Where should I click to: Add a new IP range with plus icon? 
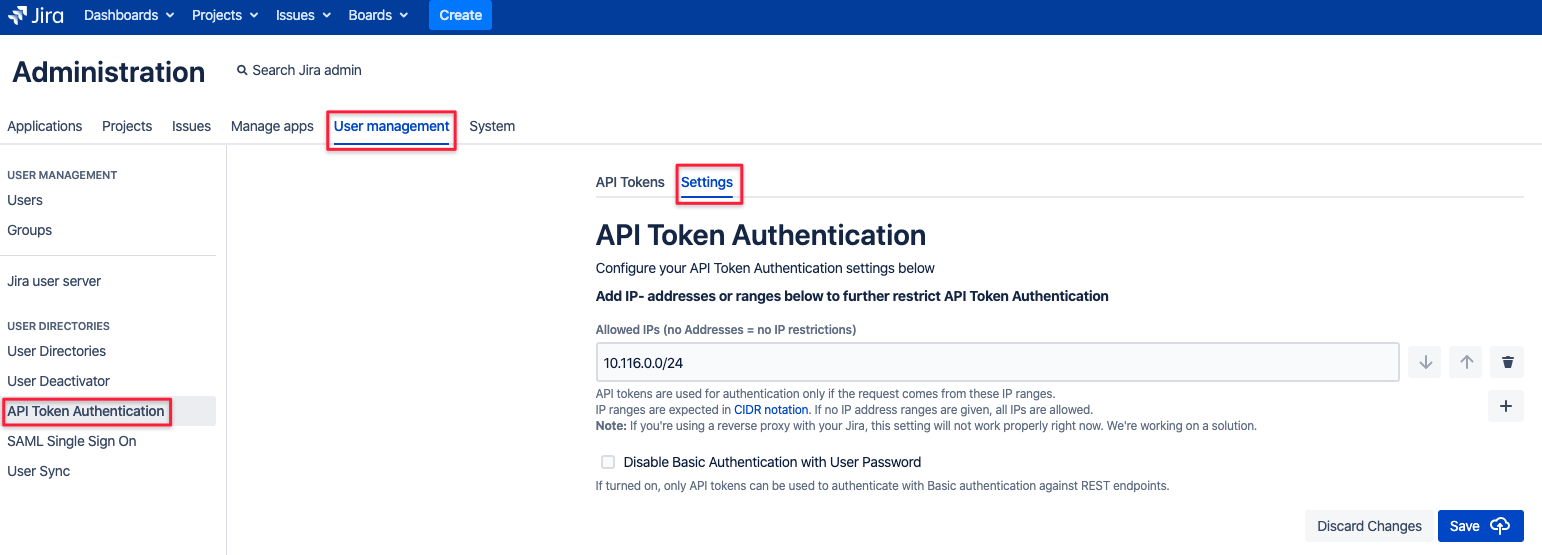click(x=1506, y=406)
